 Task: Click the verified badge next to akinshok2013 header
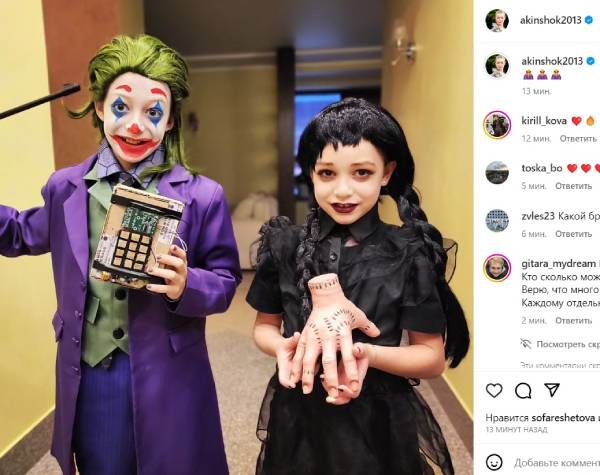click(x=590, y=20)
